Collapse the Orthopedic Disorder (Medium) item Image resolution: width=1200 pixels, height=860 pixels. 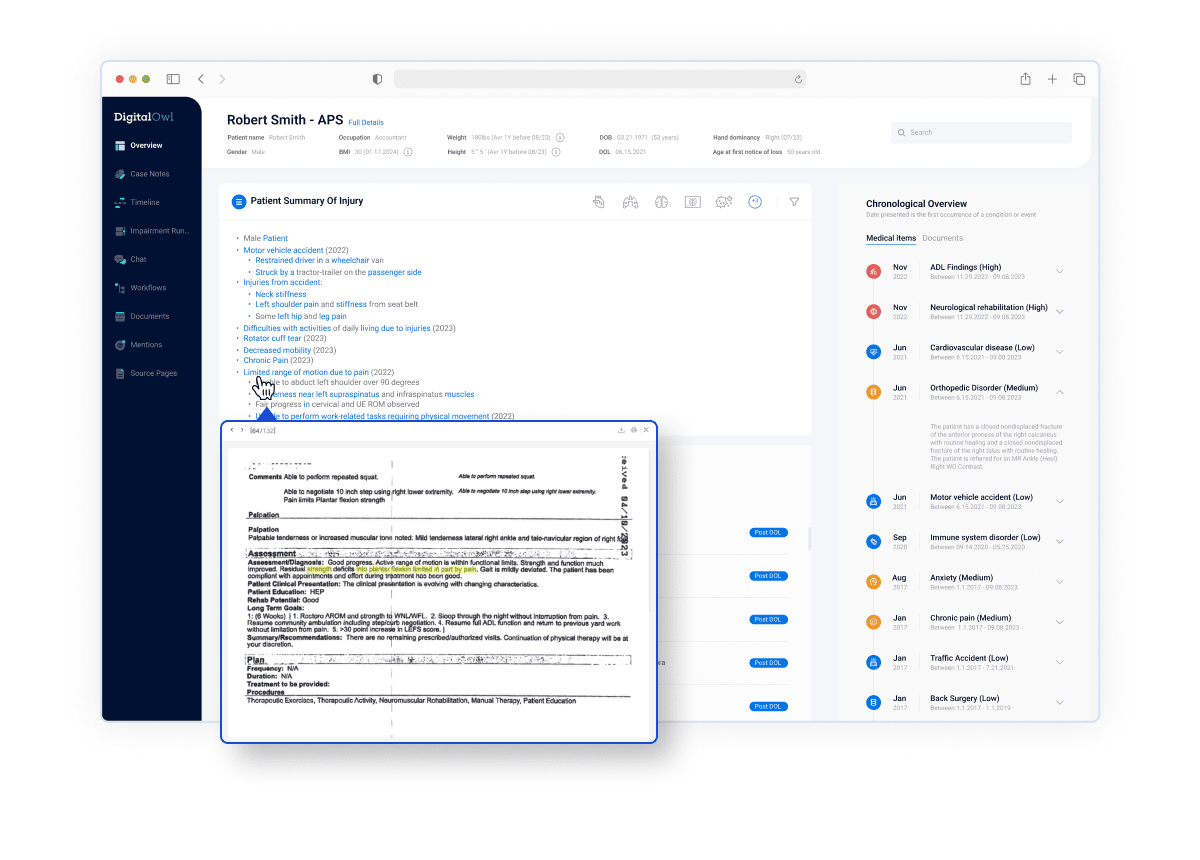pyautogui.click(x=1060, y=391)
